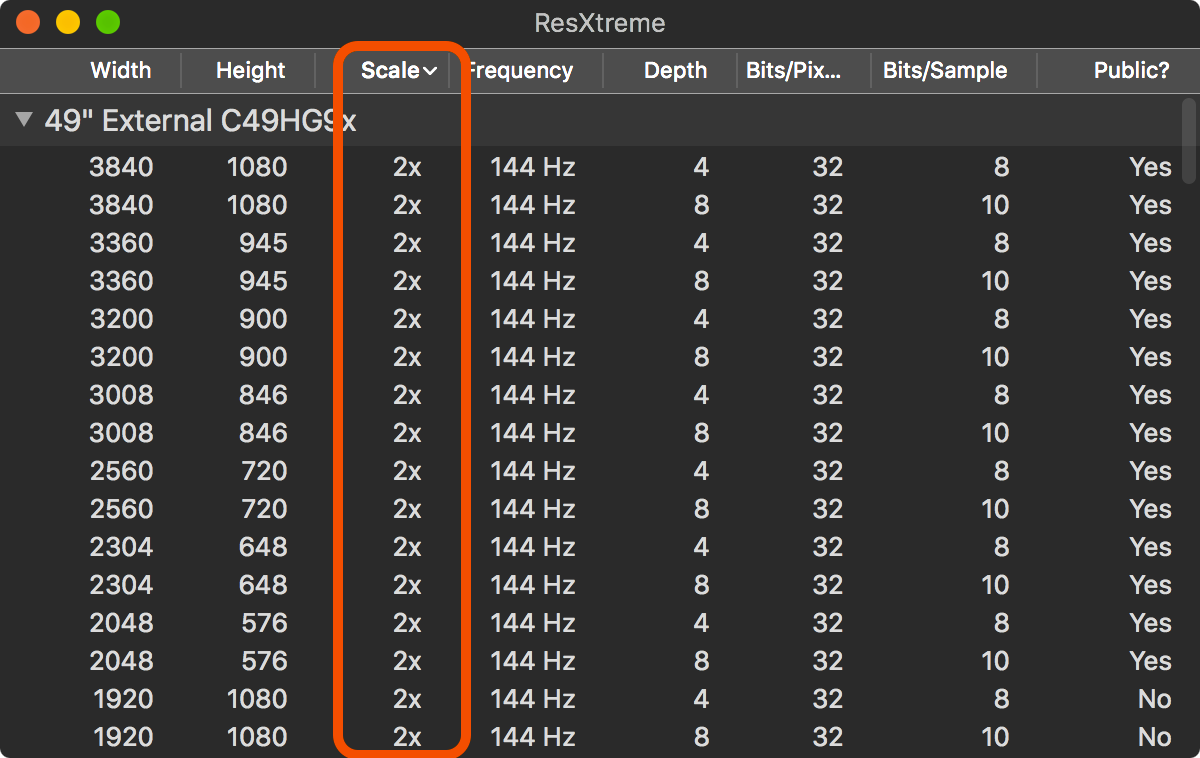Click the Frequency column header
The image size is (1200, 758).
coord(522,71)
